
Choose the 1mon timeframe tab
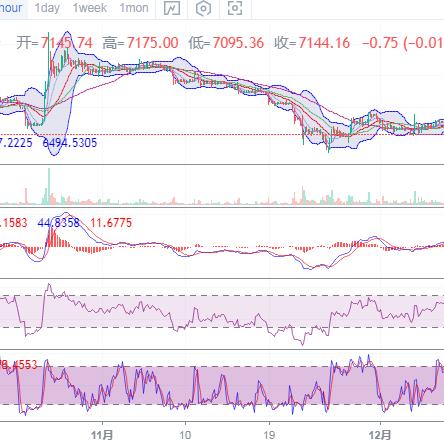pyautogui.click(x=134, y=8)
